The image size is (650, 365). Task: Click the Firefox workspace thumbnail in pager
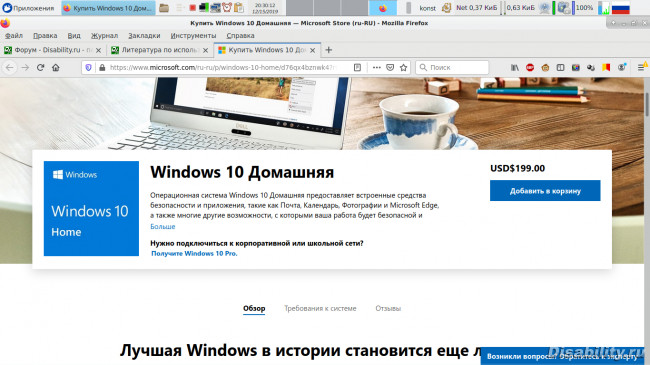(x=383, y=8)
